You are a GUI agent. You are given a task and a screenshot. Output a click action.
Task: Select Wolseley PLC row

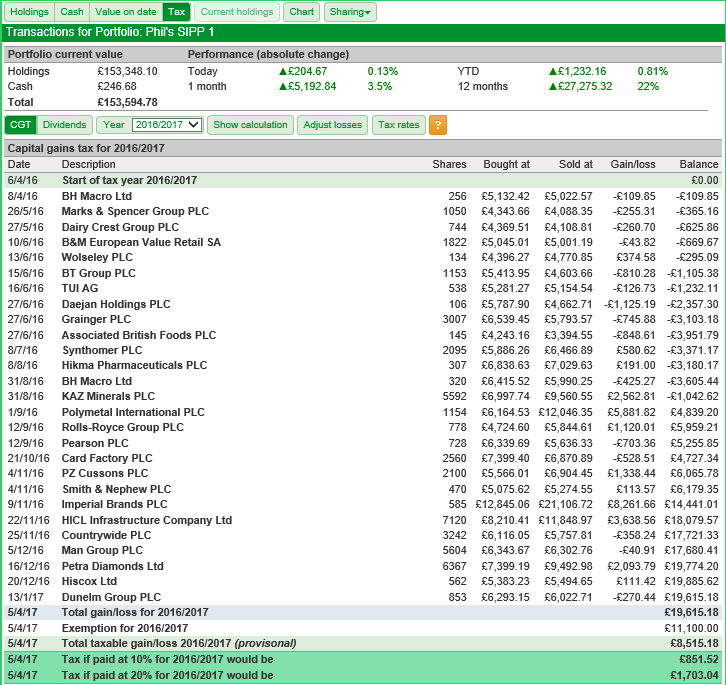(x=363, y=257)
